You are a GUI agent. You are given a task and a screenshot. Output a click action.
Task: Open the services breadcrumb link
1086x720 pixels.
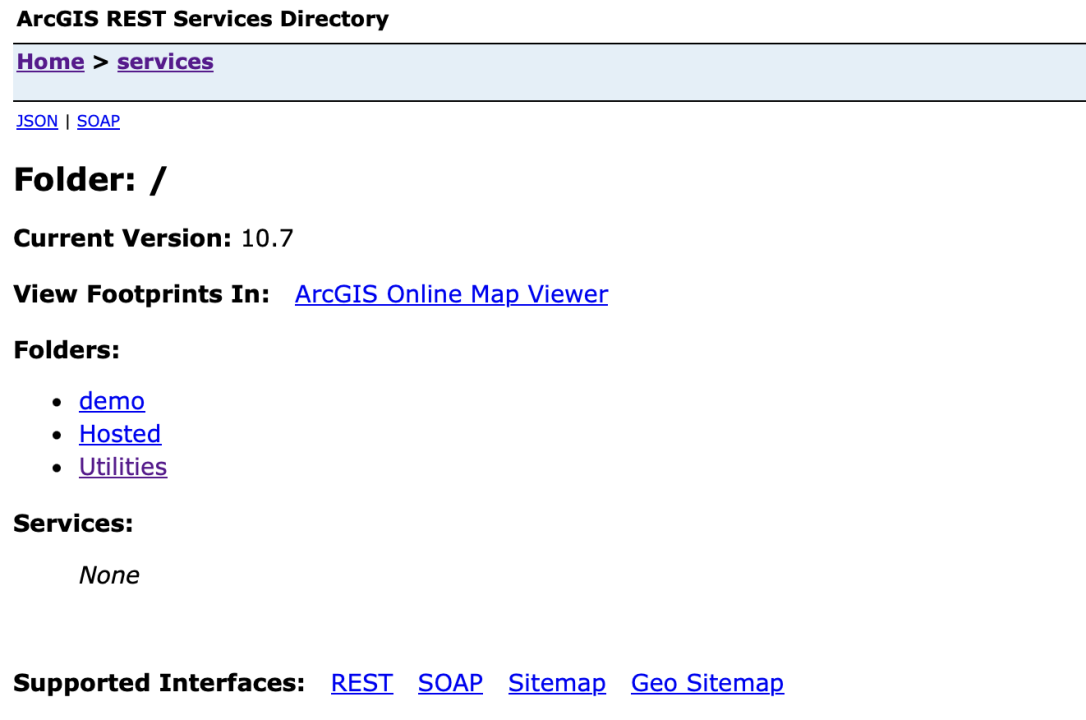[166, 62]
